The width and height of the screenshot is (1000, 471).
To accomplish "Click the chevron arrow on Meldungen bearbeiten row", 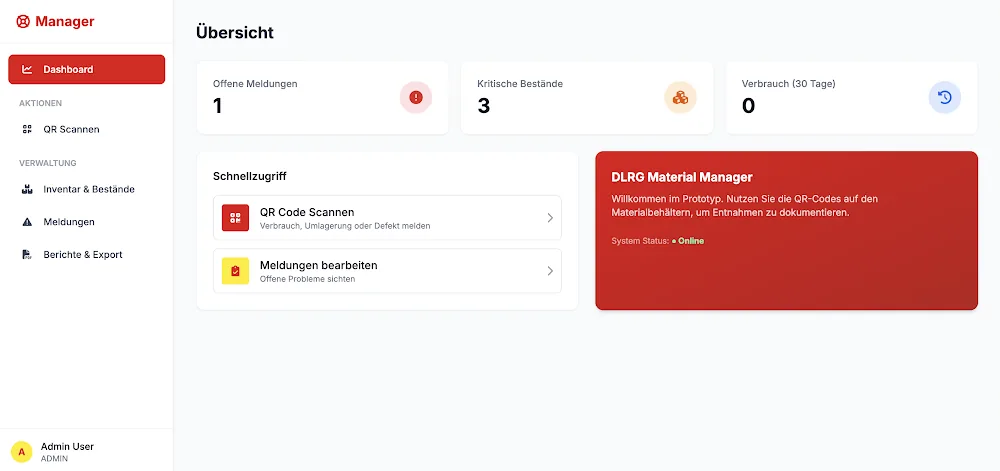I will (550, 271).
